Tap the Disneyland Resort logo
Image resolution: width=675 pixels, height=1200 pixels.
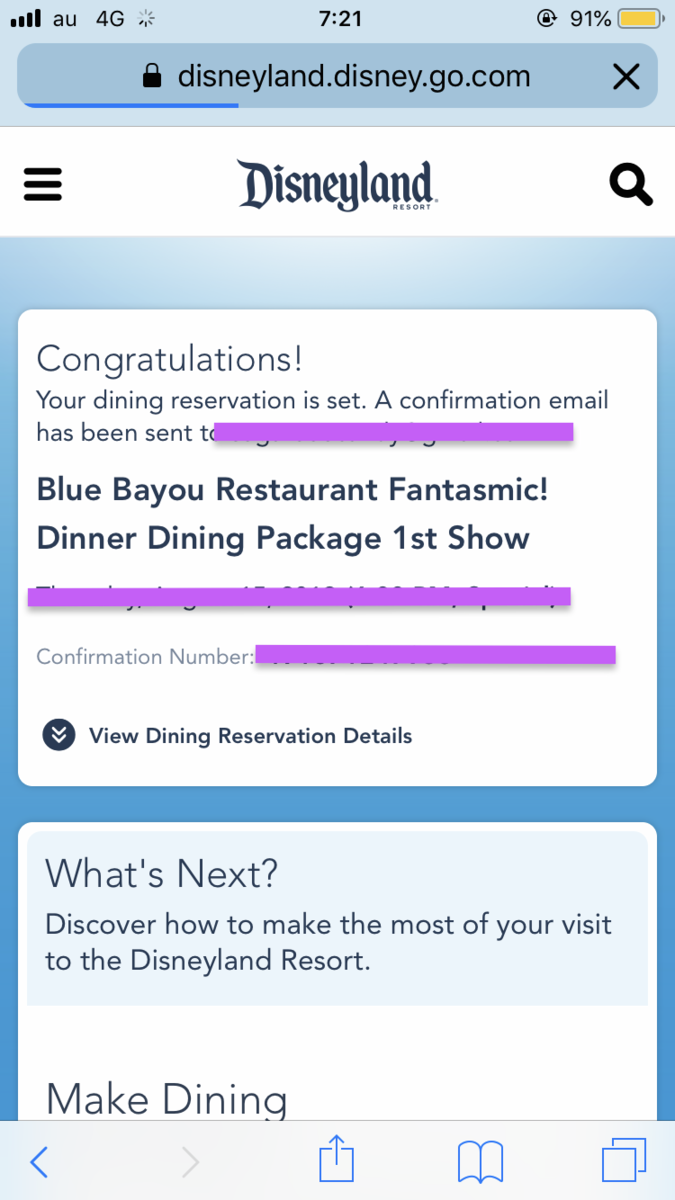(x=337, y=185)
